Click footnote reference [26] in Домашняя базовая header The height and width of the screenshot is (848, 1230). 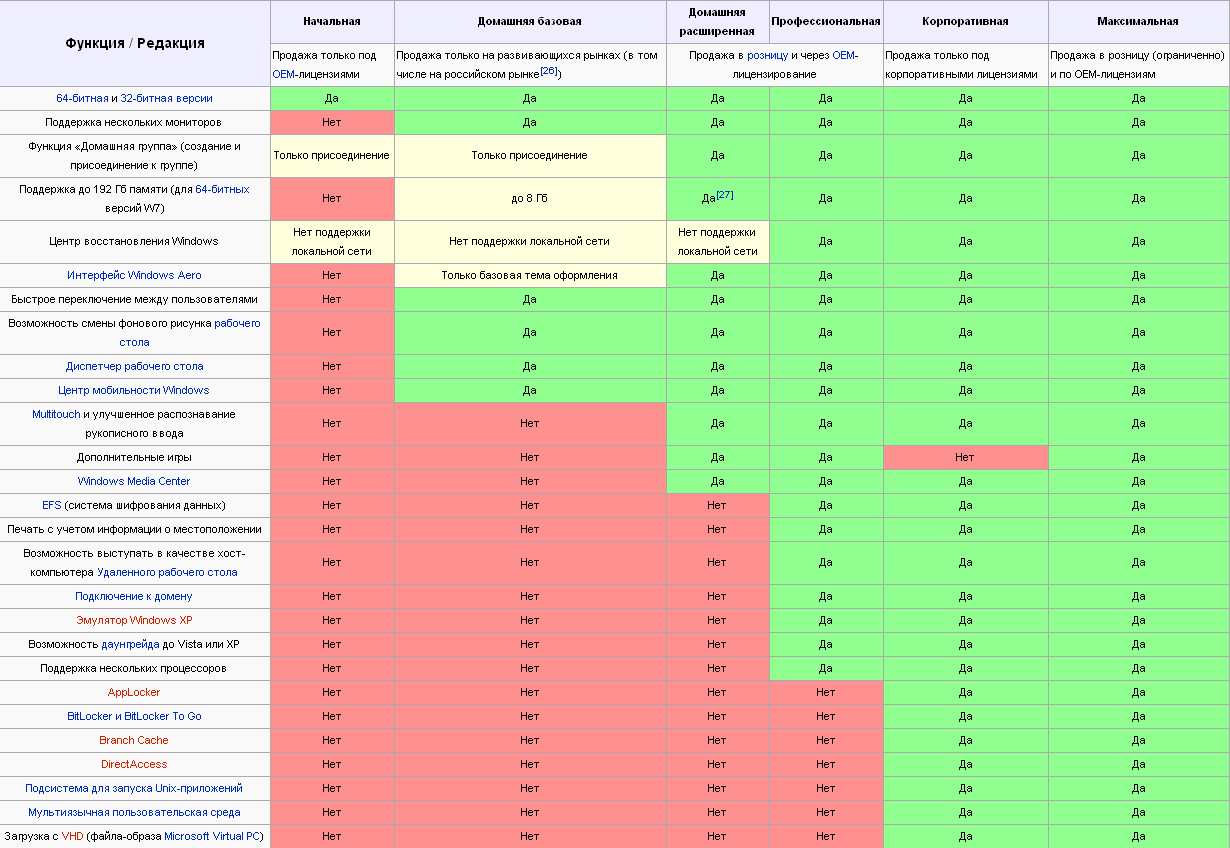[x=549, y=71]
